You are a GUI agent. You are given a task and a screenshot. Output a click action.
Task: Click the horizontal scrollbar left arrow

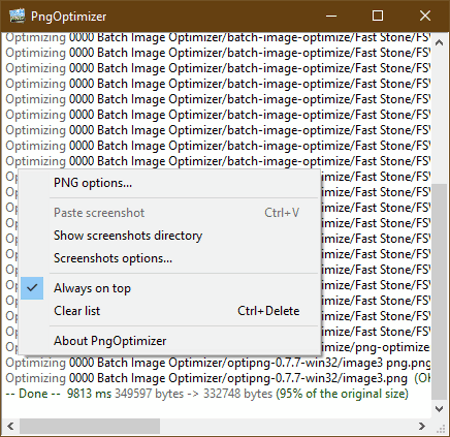(x=10, y=426)
